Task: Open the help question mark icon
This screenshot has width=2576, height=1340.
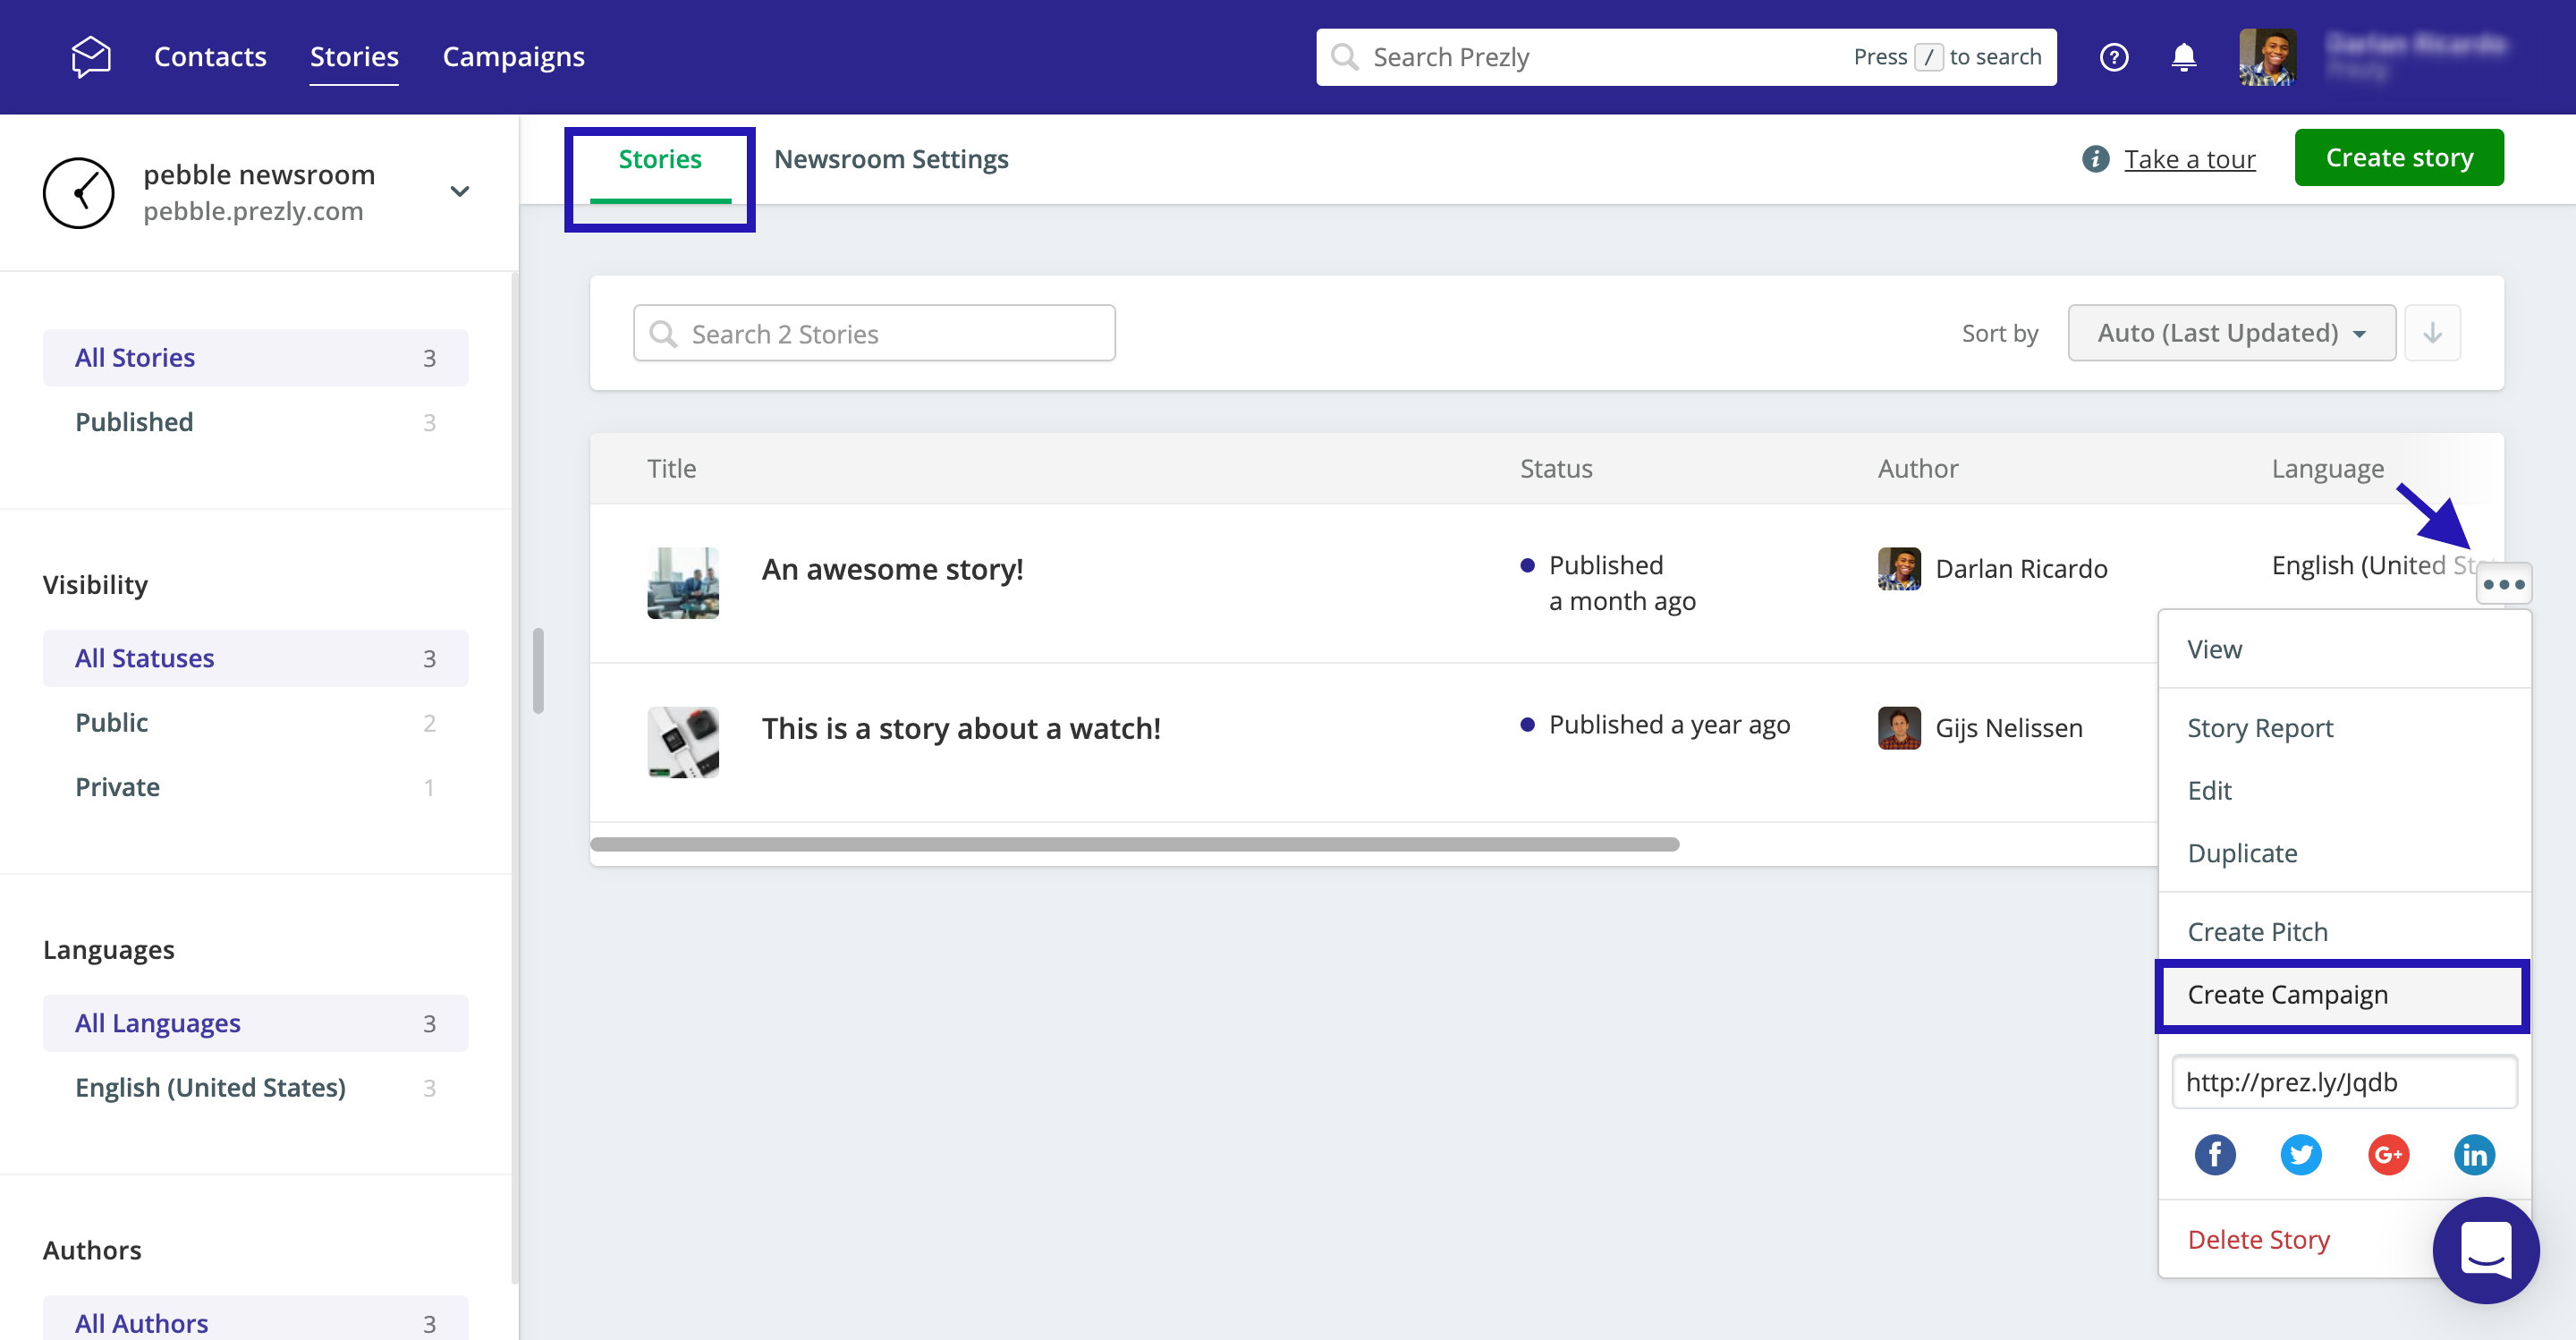Action: pyautogui.click(x=2113, y=57)
